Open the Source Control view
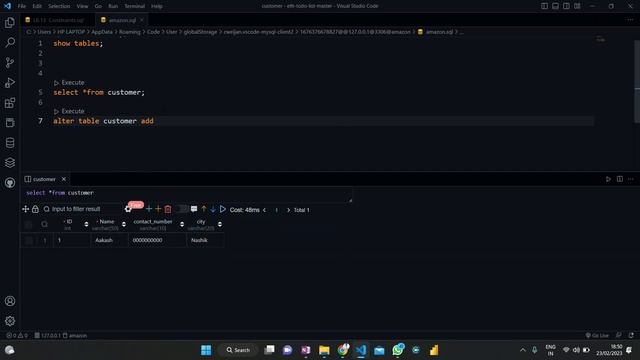640x360 pixels. coord(10,62)
